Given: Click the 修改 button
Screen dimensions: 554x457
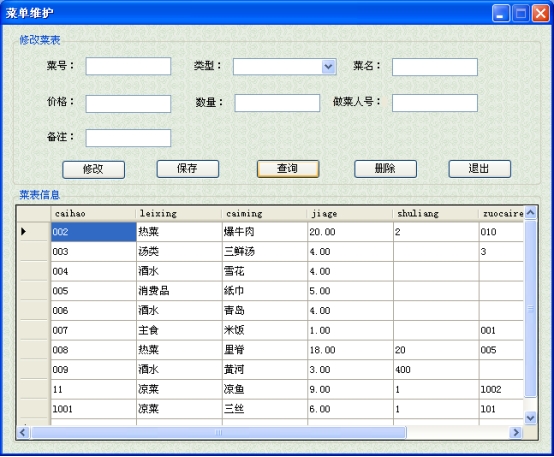Looking at the screenshot, I should pos(93,170).
